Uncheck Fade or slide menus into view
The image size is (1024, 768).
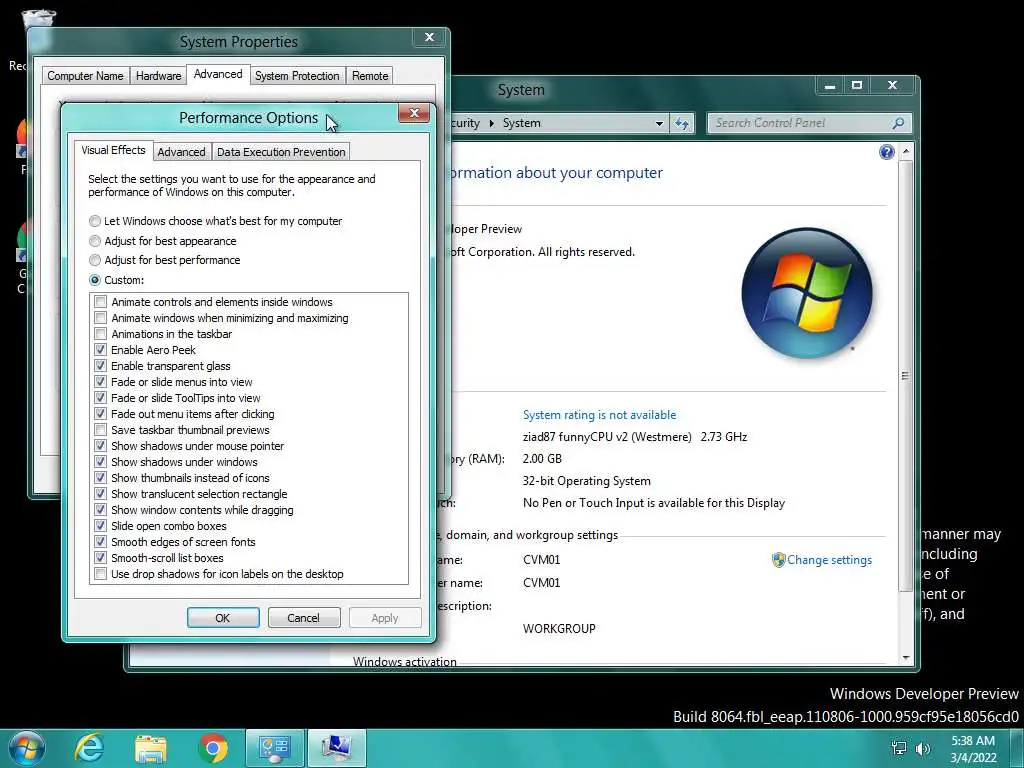coord(100,382)
